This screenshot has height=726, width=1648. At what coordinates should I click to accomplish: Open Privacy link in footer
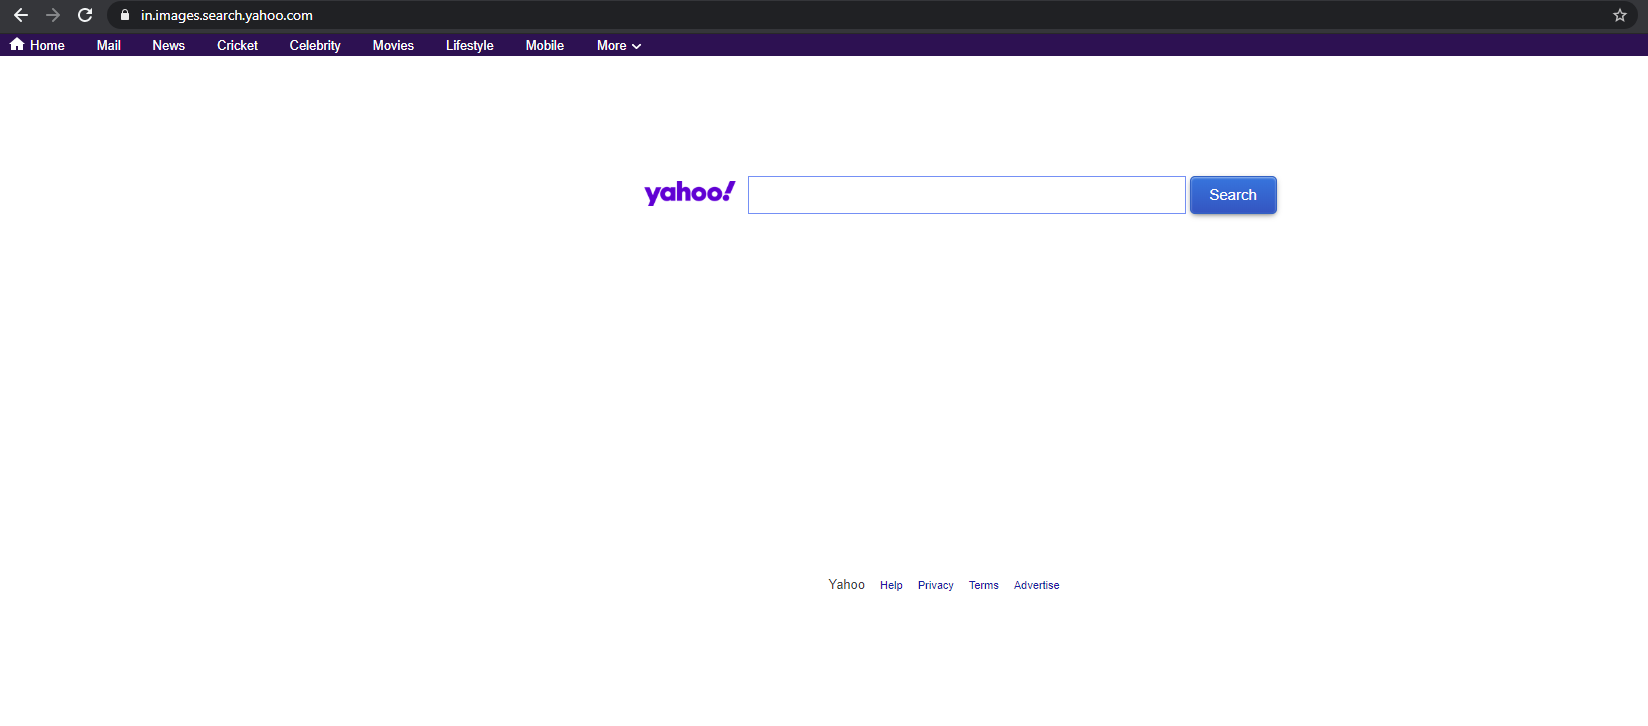[x=936, y=585]
